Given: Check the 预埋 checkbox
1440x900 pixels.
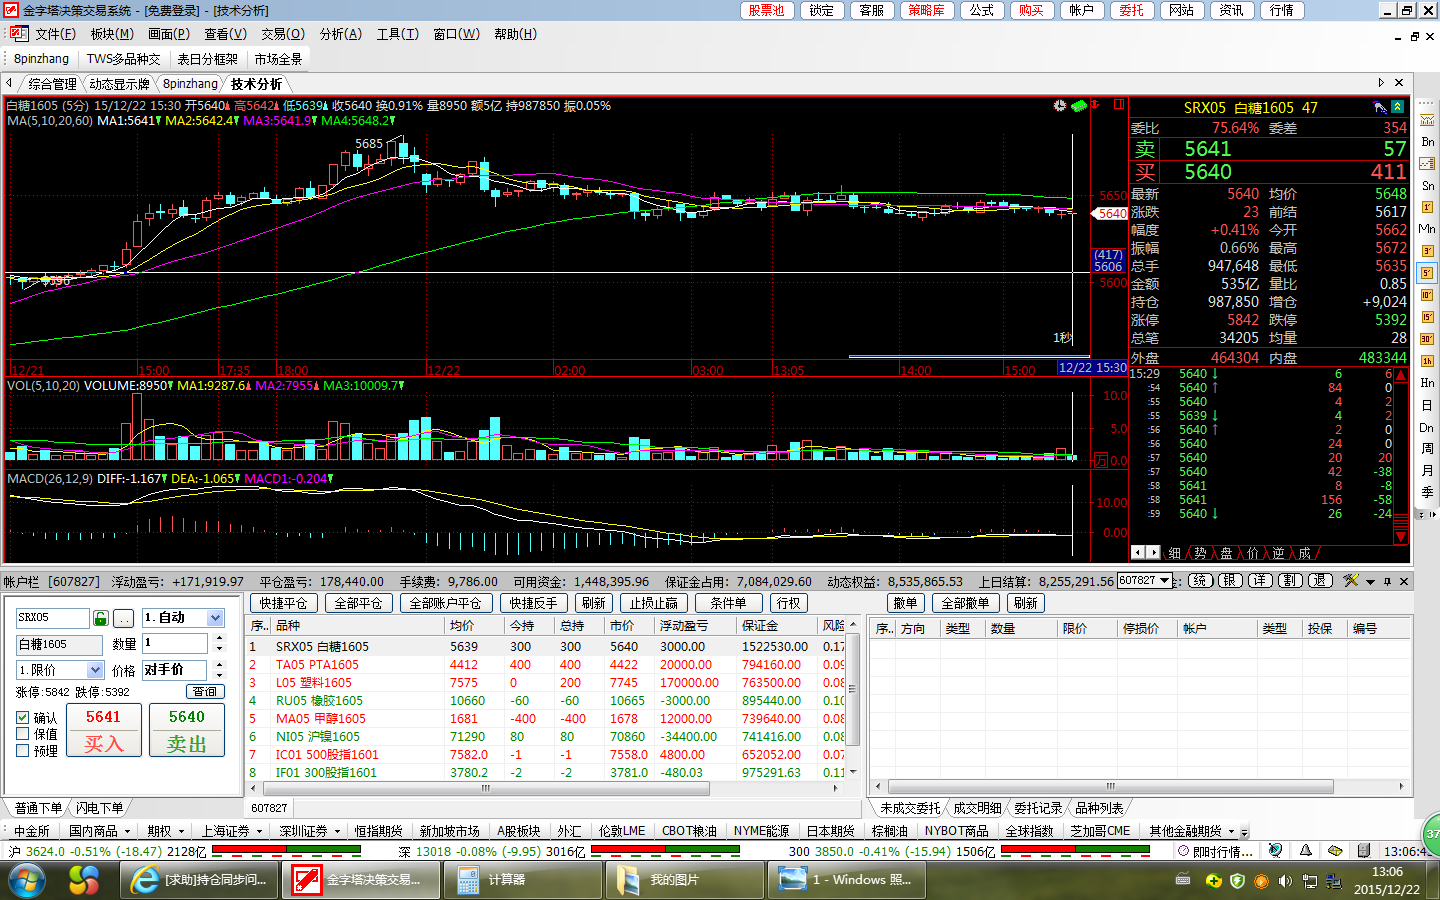Looking at the screenshot, I should [x=23, y=750].
